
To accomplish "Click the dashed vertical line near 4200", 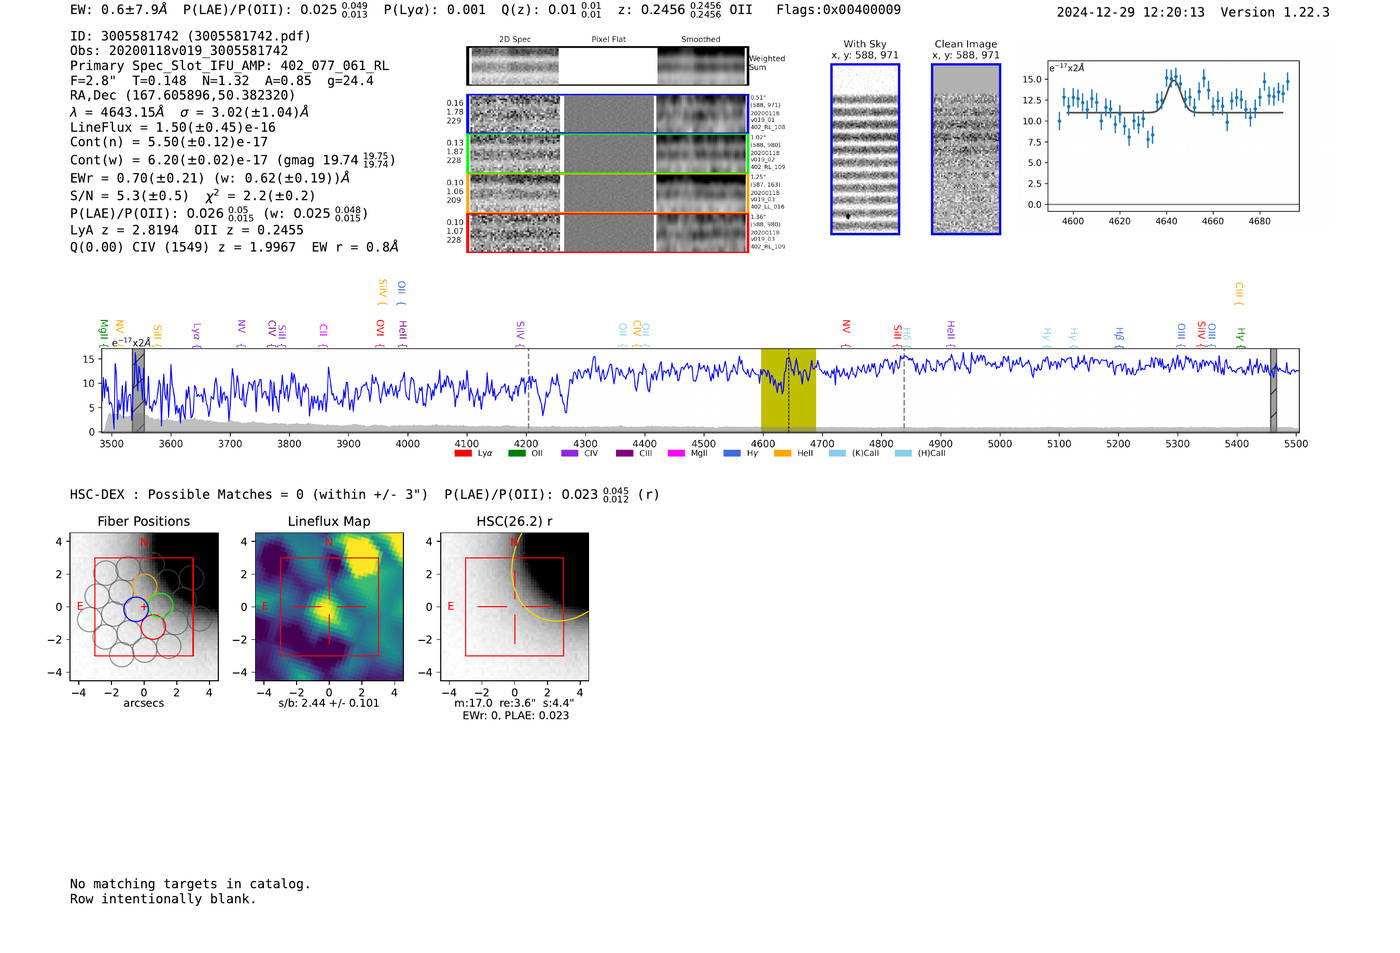I will coord(528,390).
